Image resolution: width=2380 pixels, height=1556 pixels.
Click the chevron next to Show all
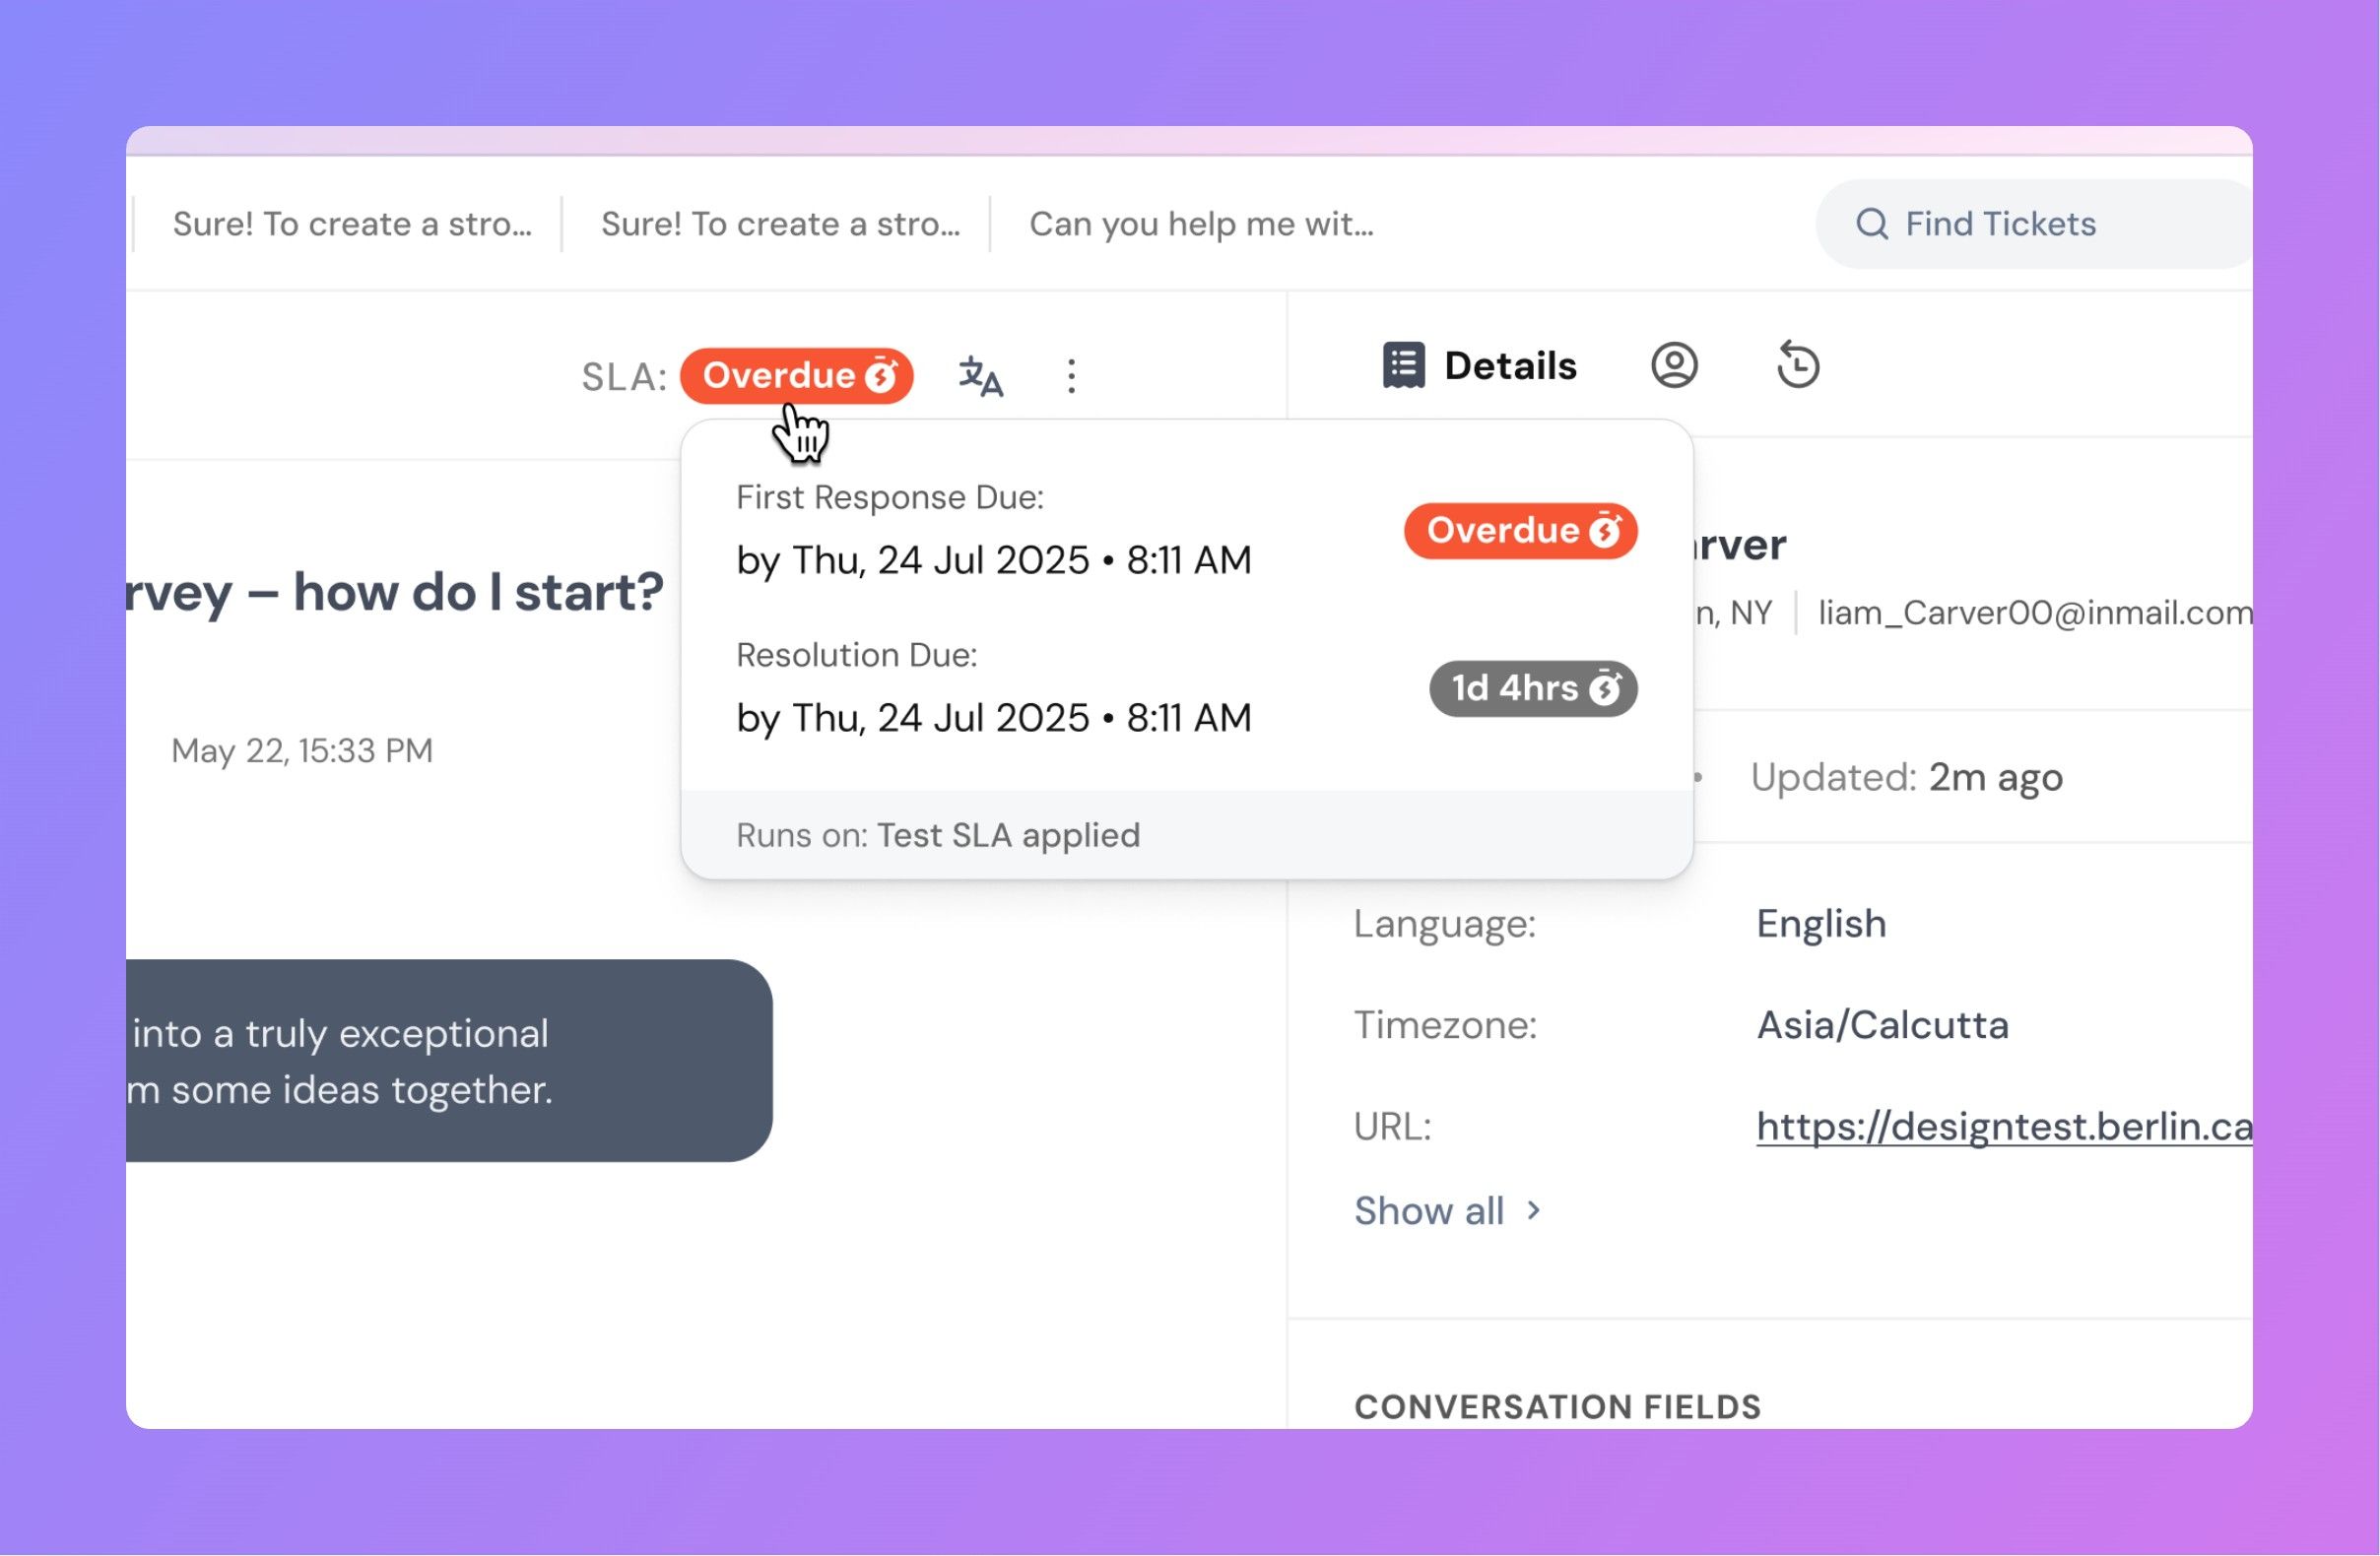point(1534,1212)
